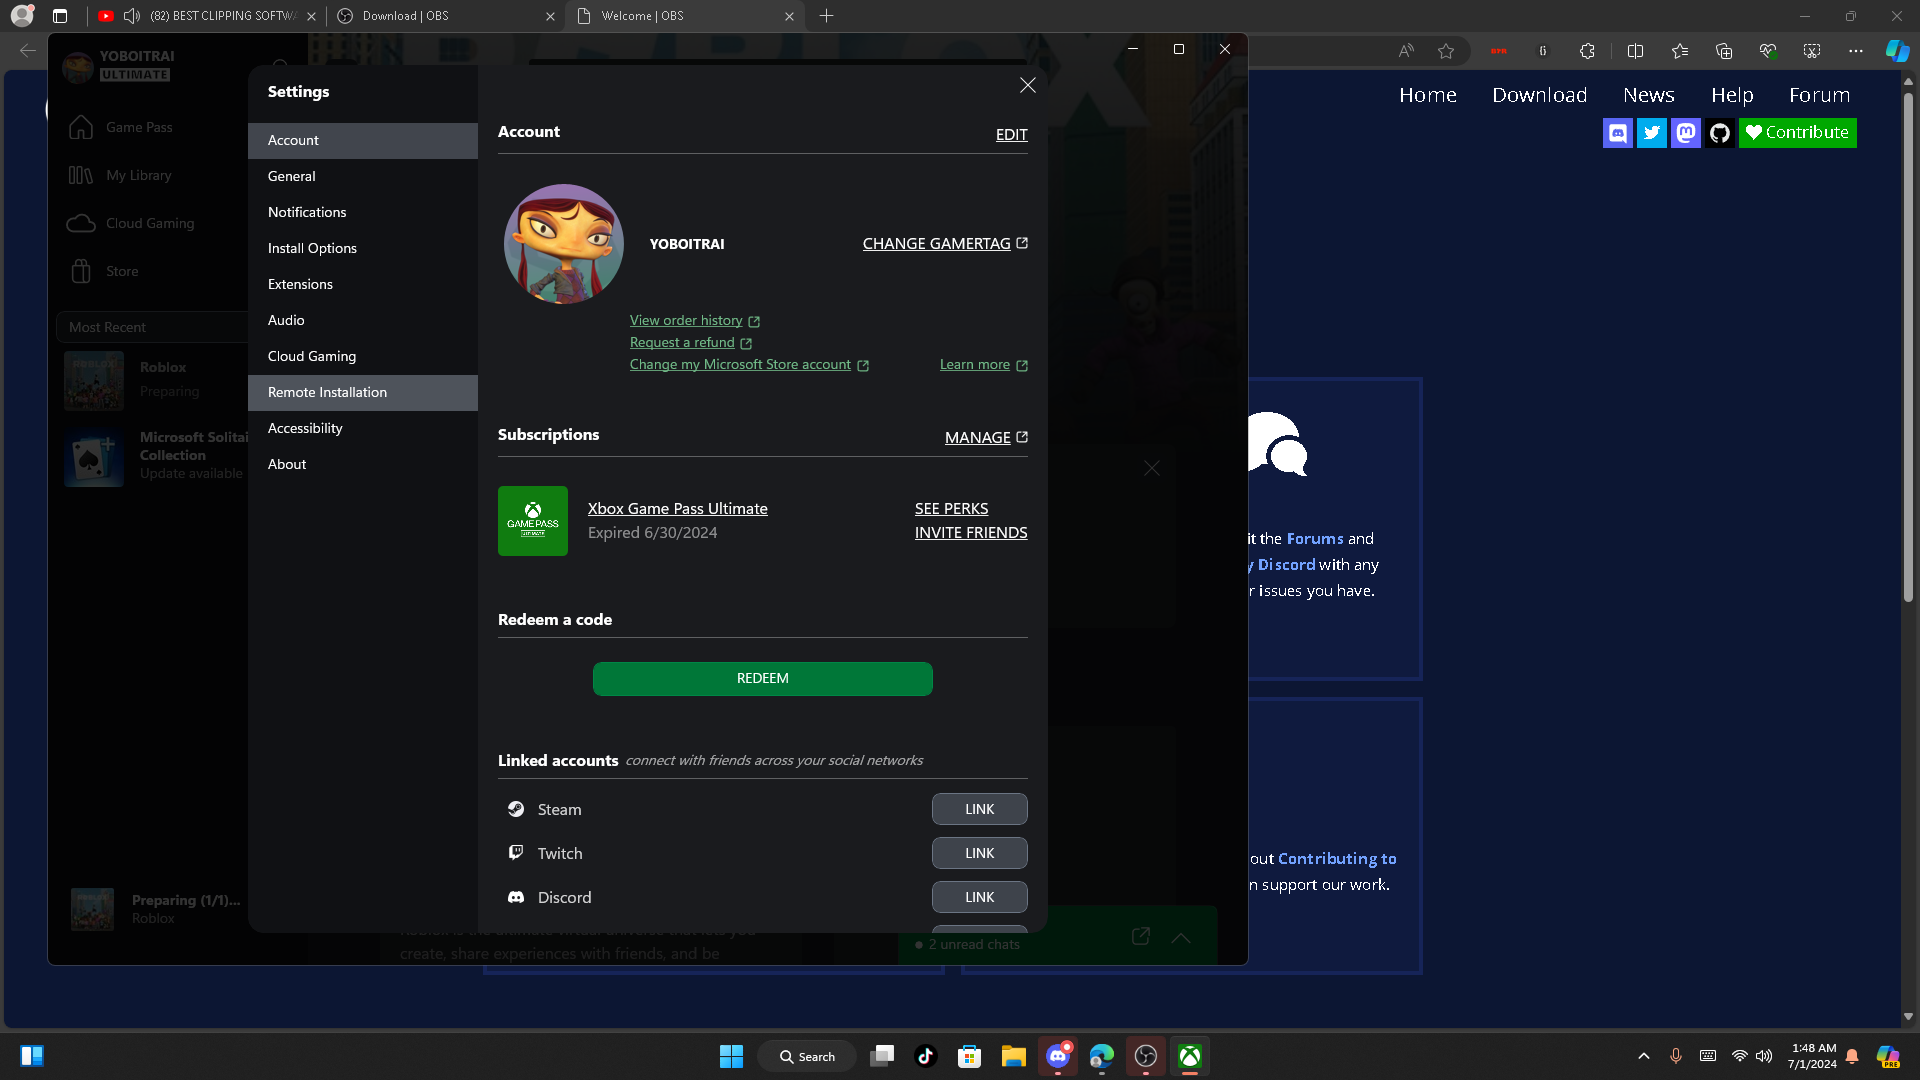The image size is (1920, 1080).
Task: Open Copilot in Edge sidebar
Action: [x=1897, y=51]
